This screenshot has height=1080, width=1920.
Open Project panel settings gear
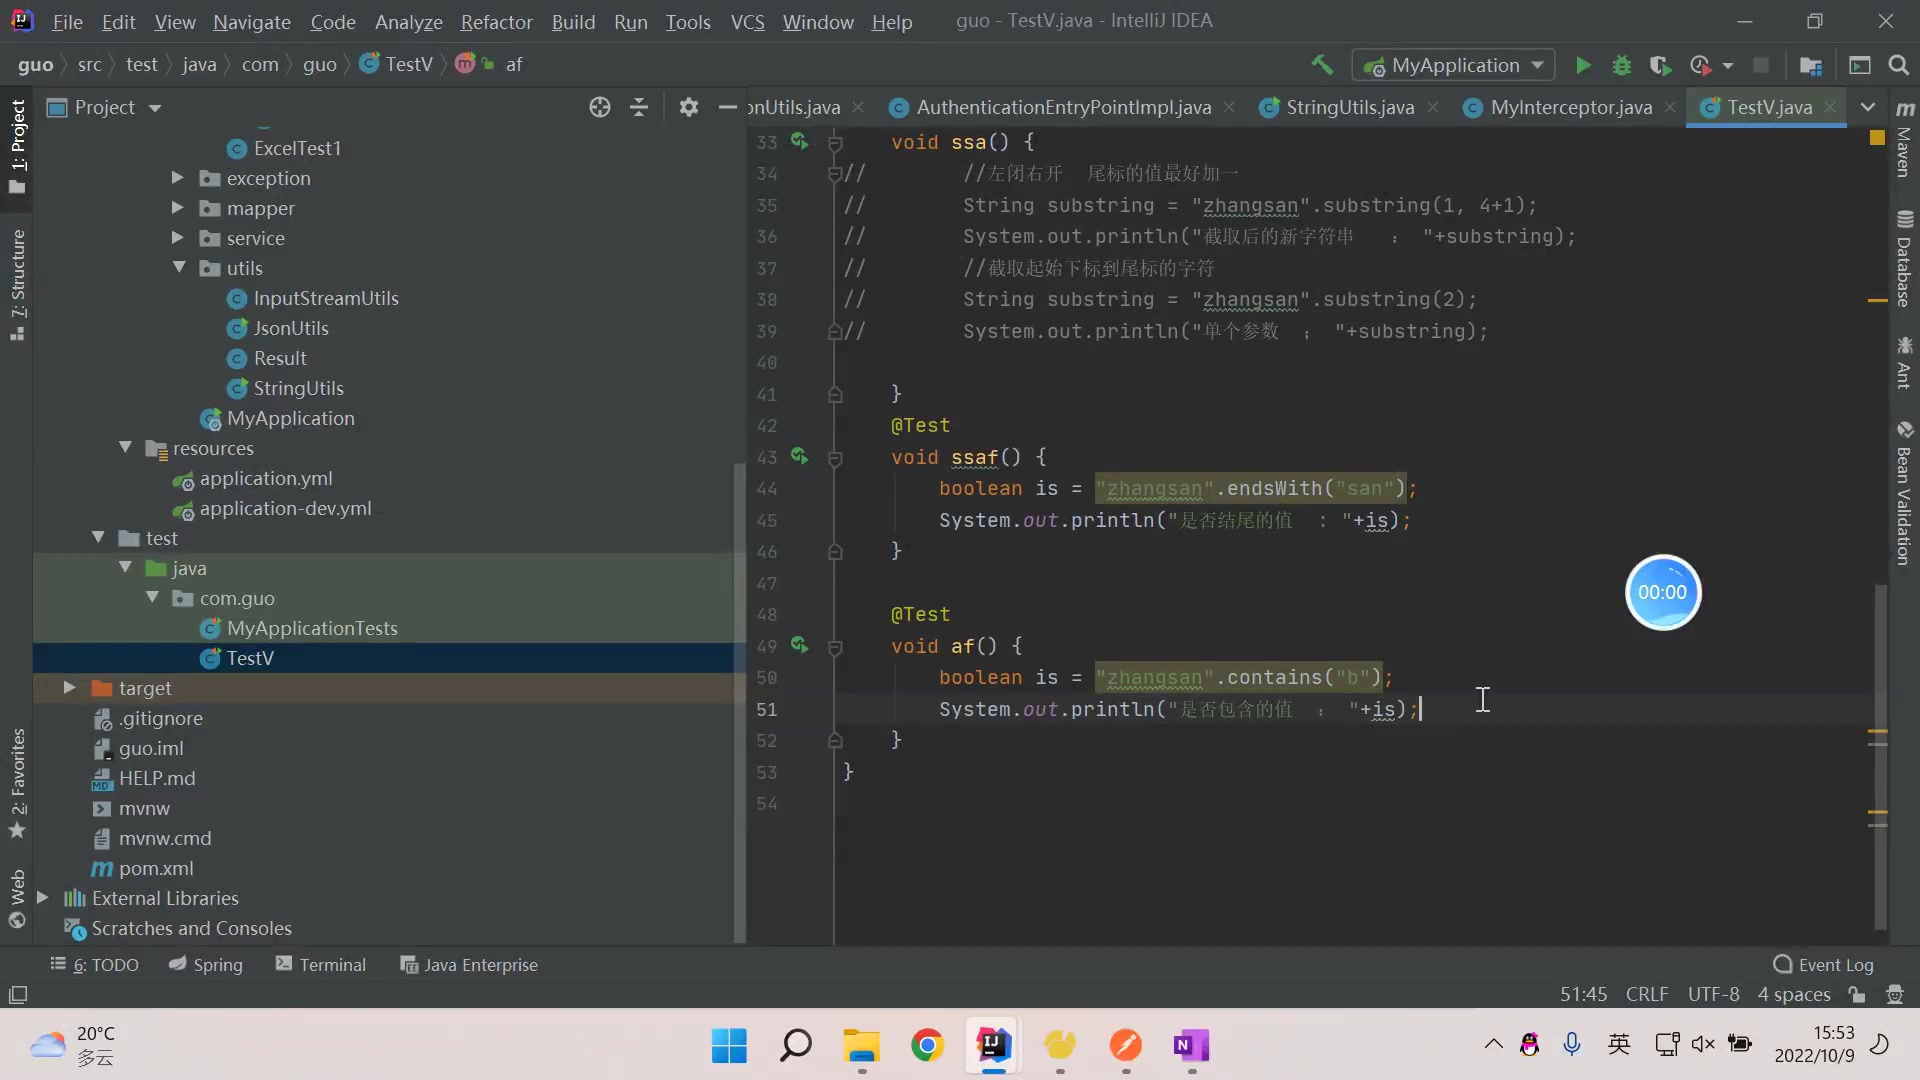(x=688, y=107)
